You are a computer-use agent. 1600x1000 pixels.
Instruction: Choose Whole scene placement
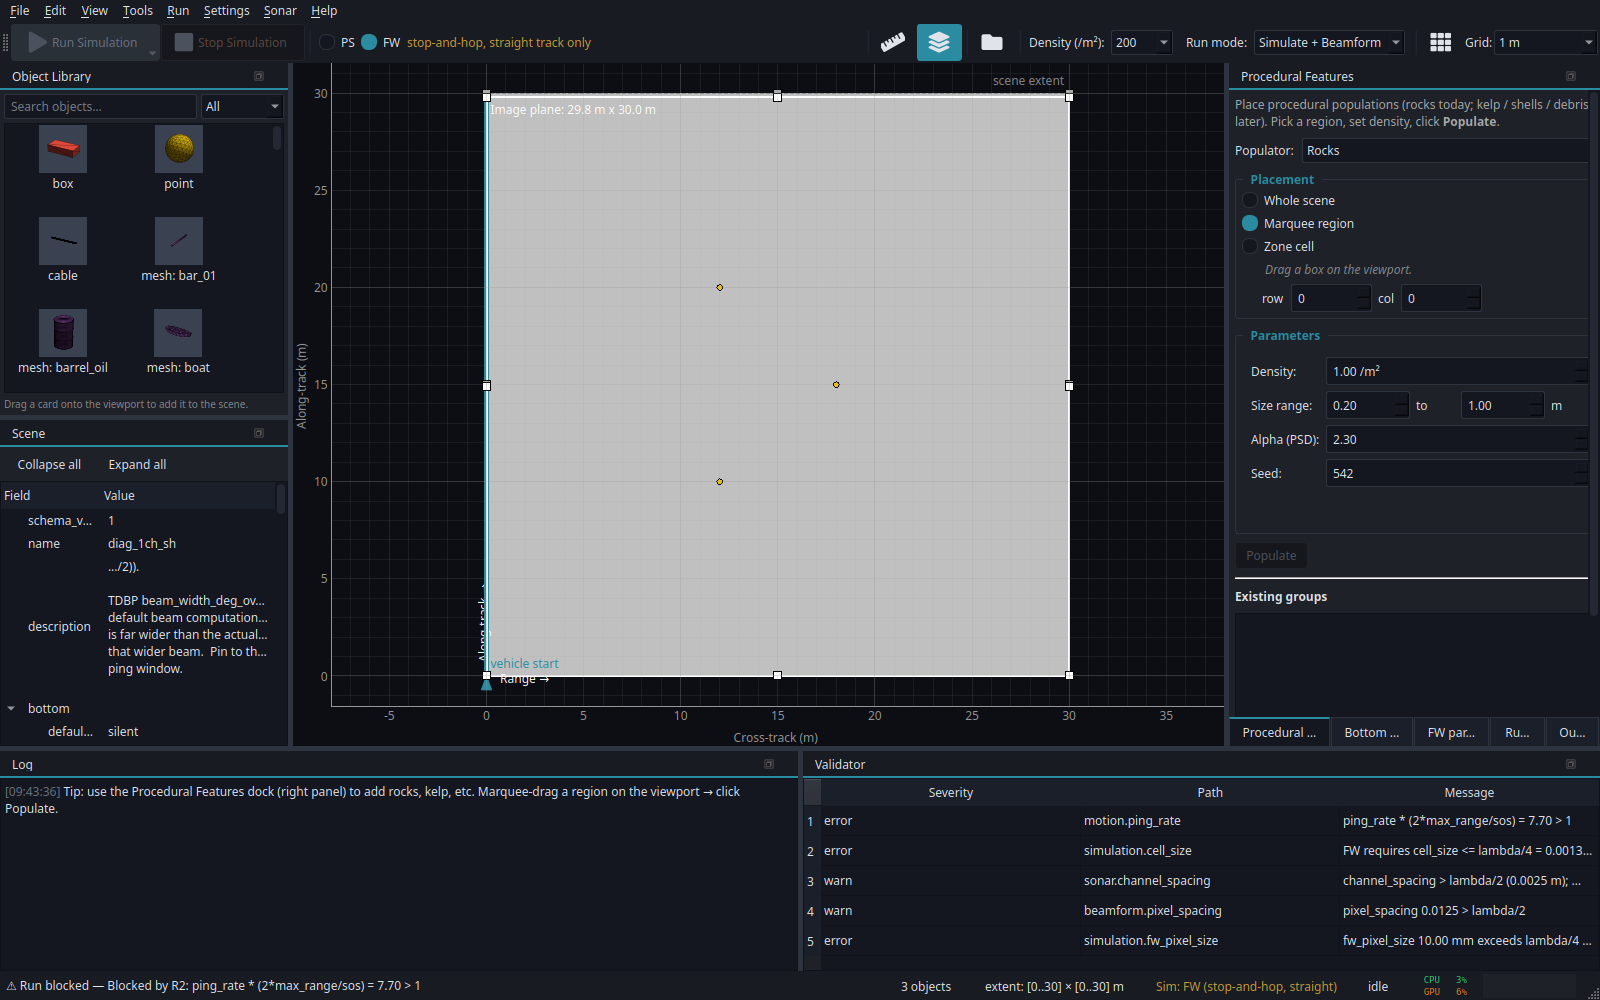1250,200
